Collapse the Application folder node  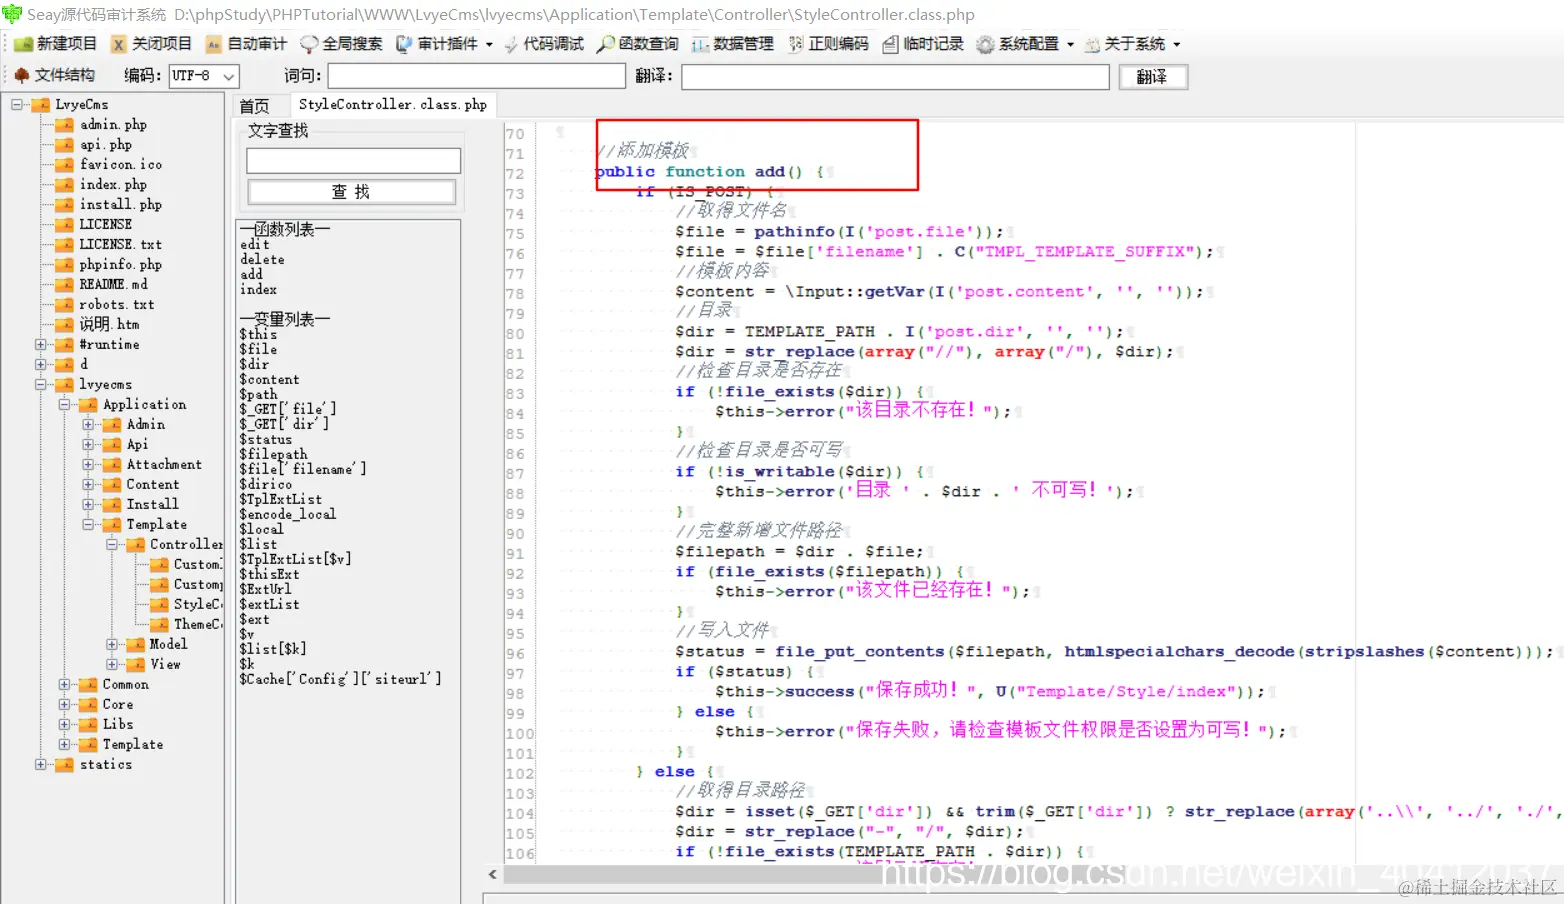coord(64,405)
